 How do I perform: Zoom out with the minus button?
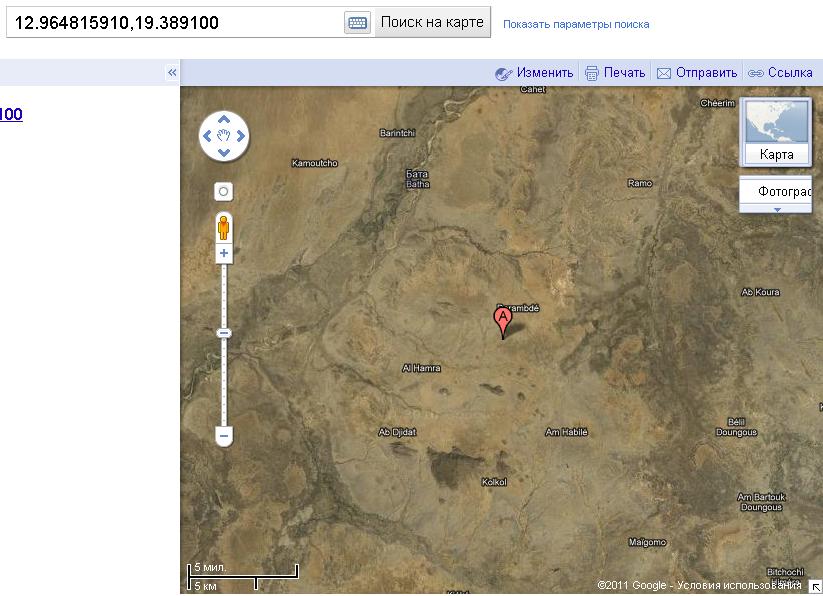pyautogui.click(x=224, y=436)
